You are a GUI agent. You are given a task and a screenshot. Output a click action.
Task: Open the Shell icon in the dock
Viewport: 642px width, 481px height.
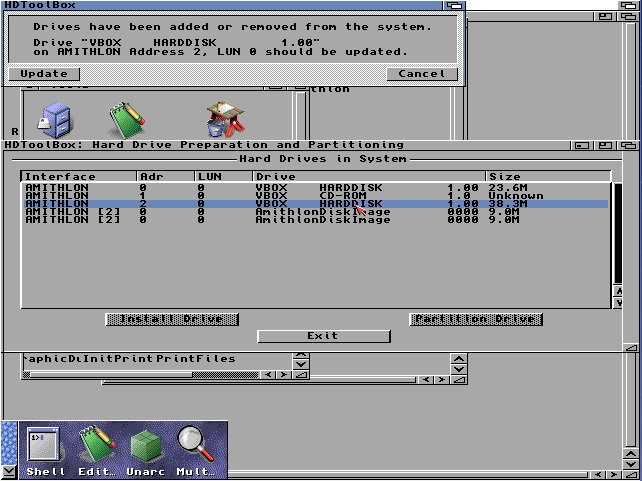click(43, 449)
